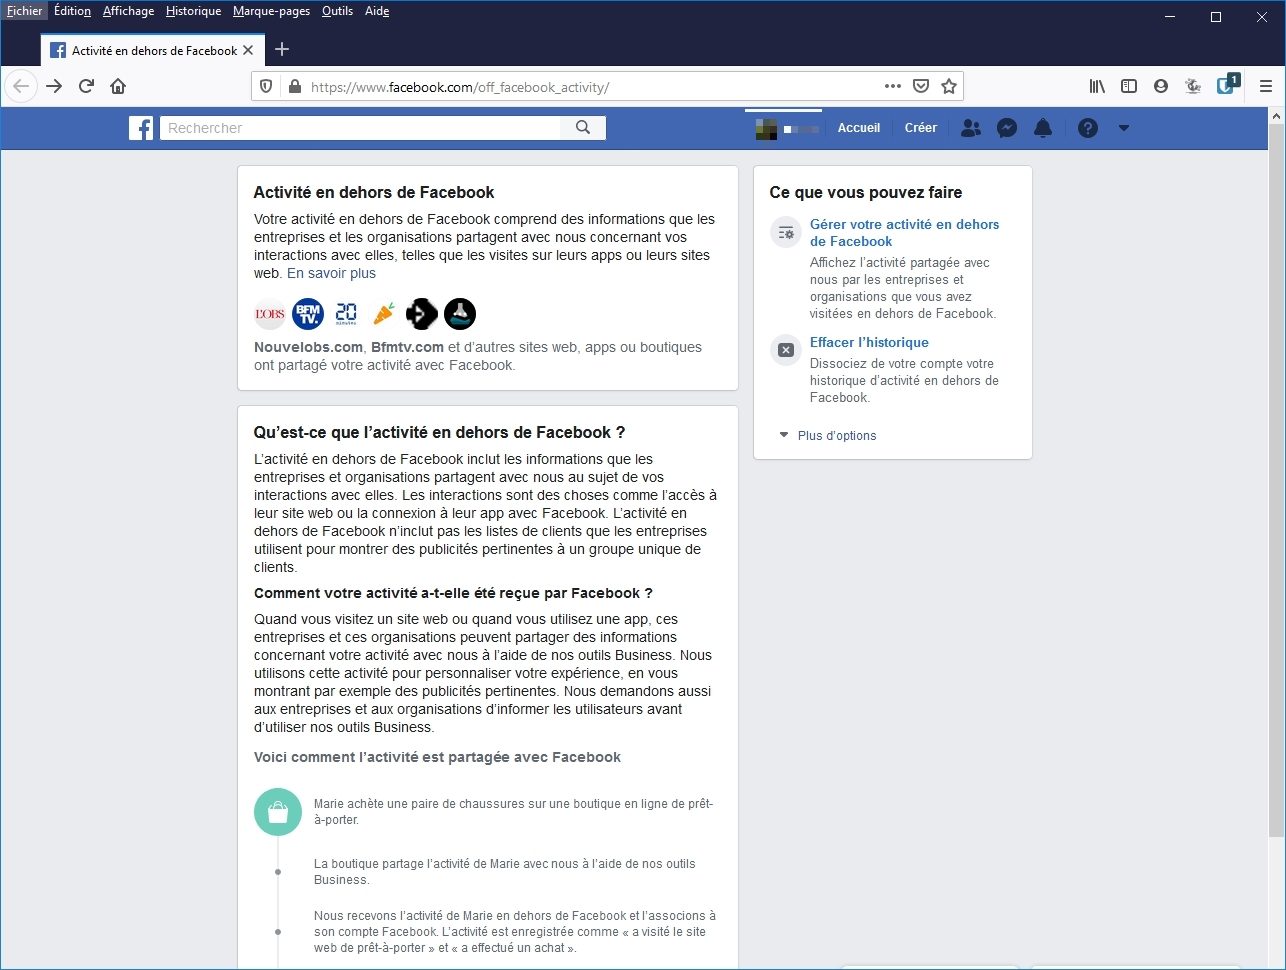
Task: Click heading Qu'est-ce que l'activité en dehors de Facebook ?
Action: point(439,432)
